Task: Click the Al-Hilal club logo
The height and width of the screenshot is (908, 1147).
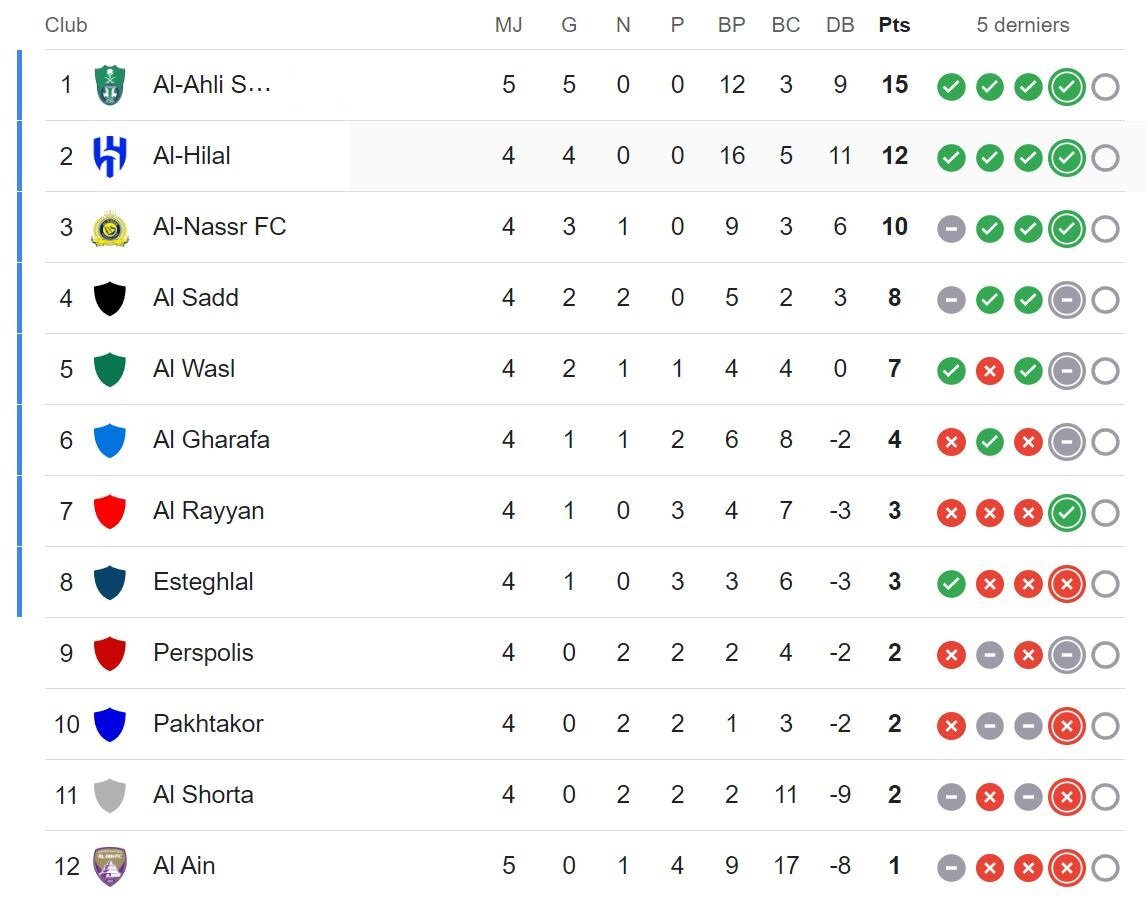Action: 109,156
